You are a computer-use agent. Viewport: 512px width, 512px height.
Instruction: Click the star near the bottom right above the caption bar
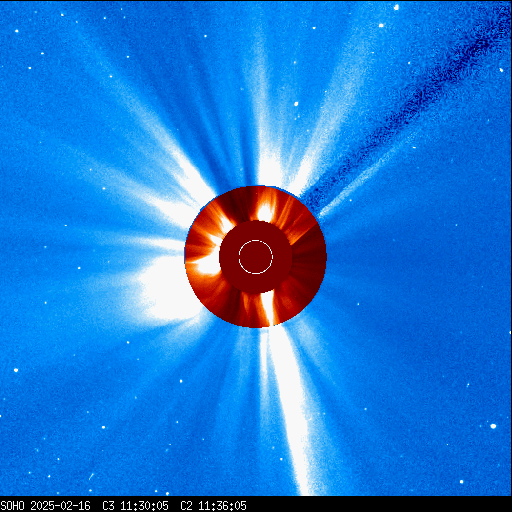click(461, 482)
